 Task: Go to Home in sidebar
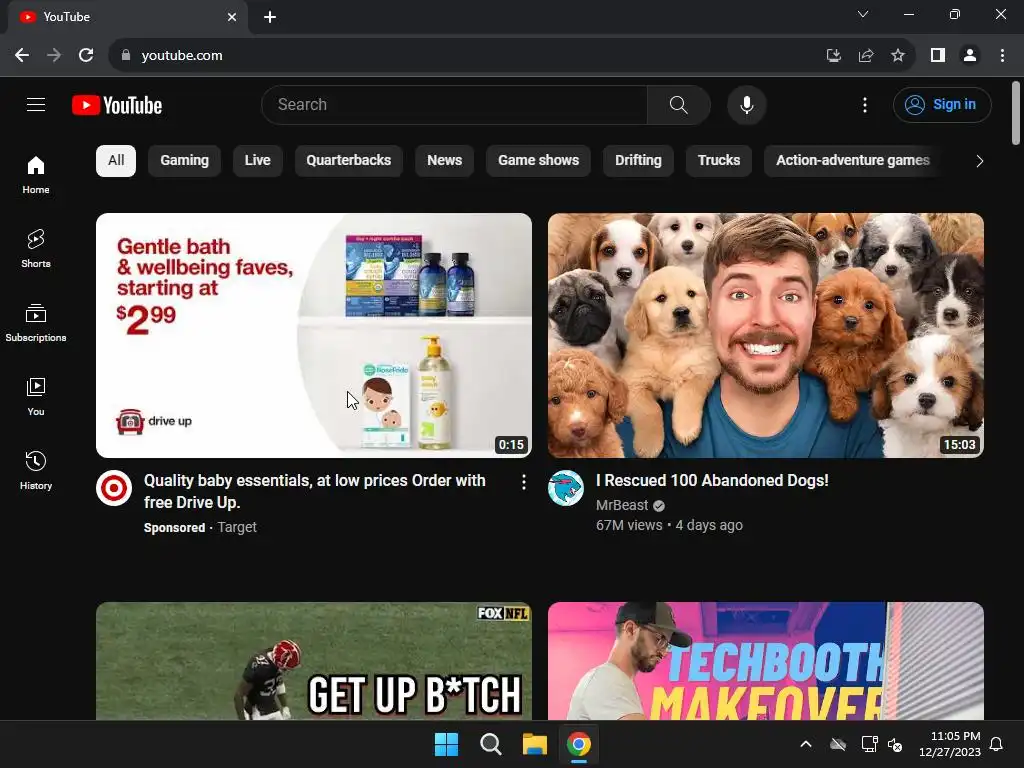[36, 175]
